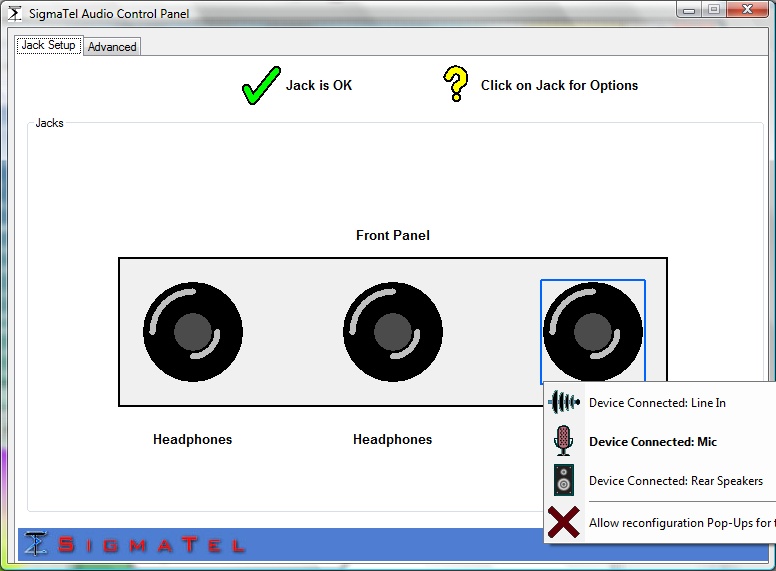
Task: Click the microphone icon in menu
Action: (x=563, y=440)
